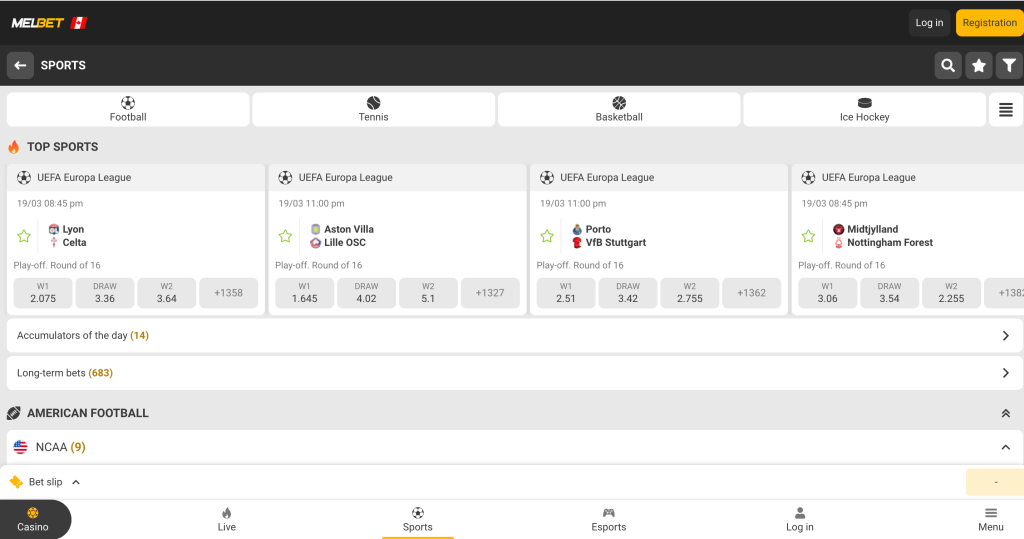This screenshot has height=539, width=1024.
Task: Collapse the NCAA league section
Action: click(1005, 447)
